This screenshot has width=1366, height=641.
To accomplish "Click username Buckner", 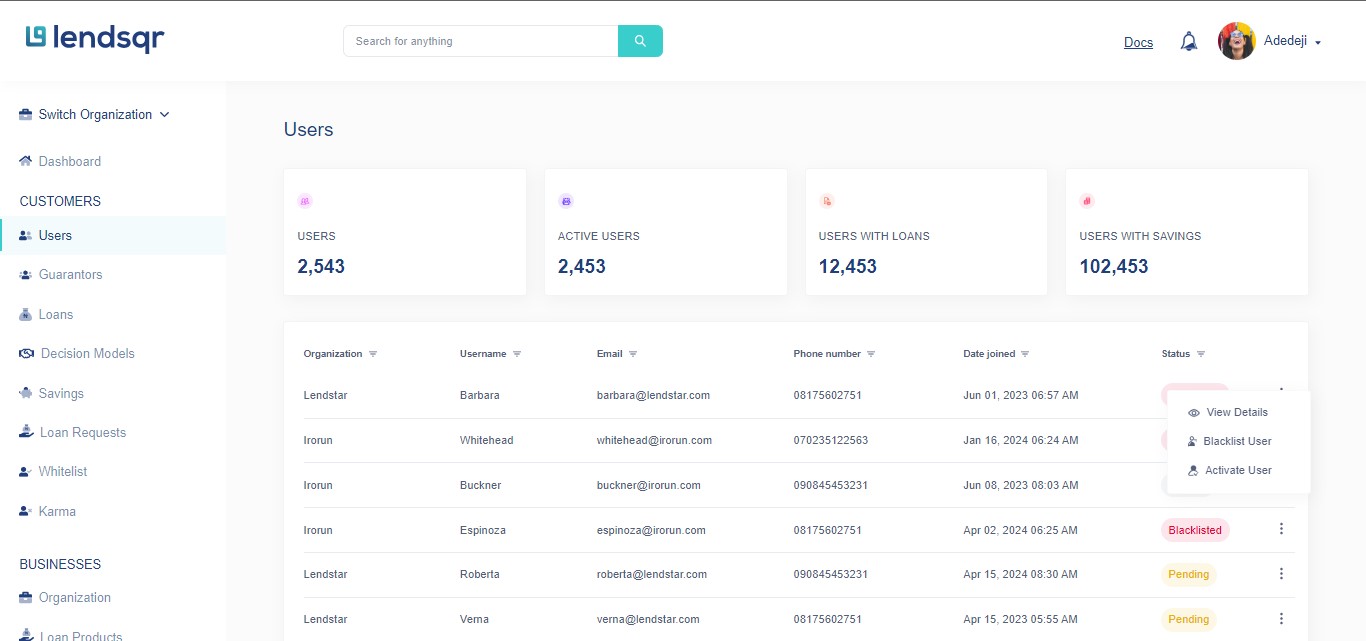I will point(481,485).
